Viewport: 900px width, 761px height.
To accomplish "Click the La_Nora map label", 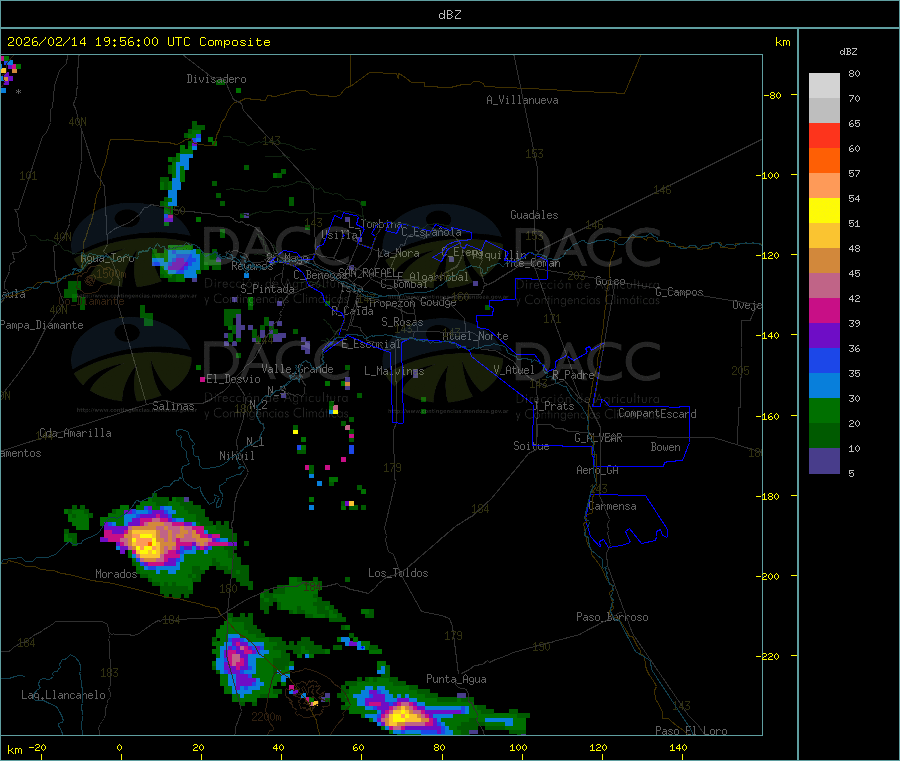I will pyautogui.click(x=398, y=253).
